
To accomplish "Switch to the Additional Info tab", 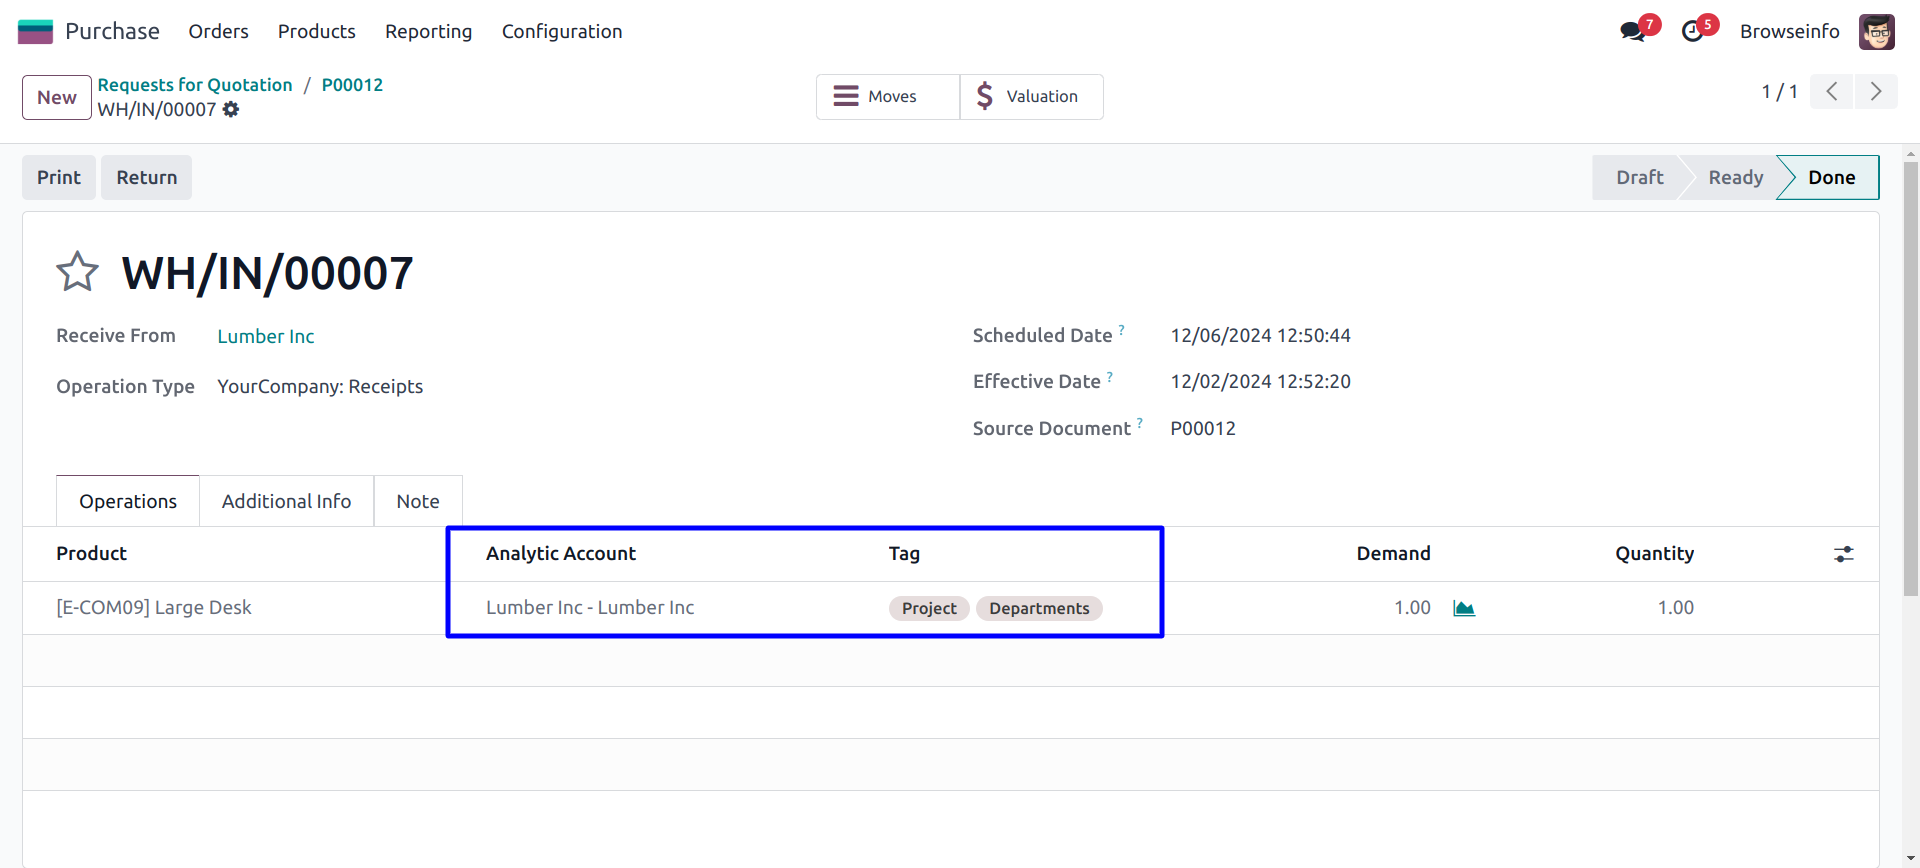I will (286, 501).
